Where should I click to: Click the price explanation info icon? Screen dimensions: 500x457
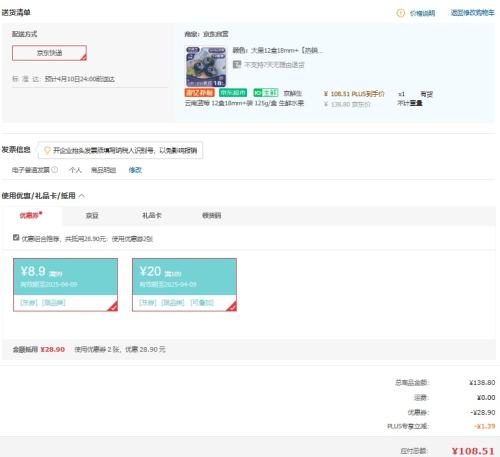coord(400,13)
